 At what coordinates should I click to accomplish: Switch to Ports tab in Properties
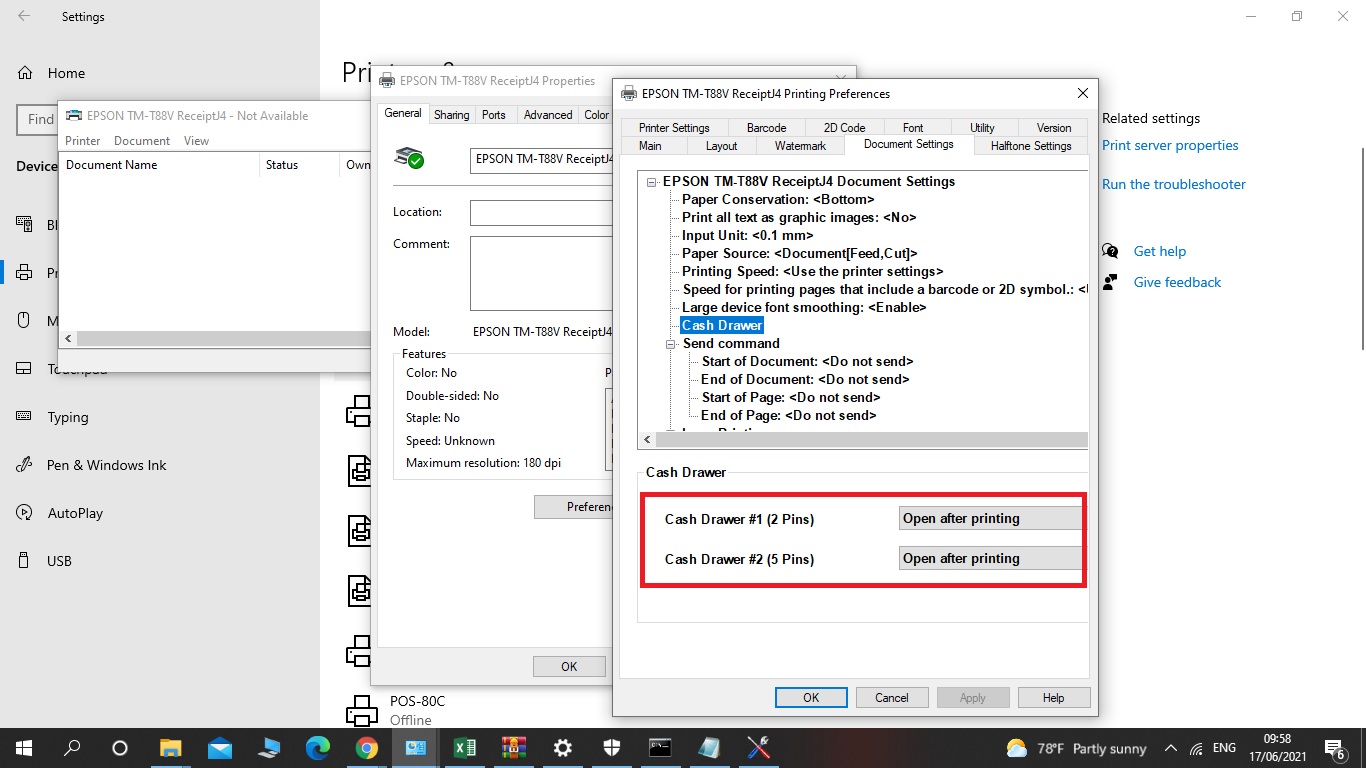click(x=494, y=115)
